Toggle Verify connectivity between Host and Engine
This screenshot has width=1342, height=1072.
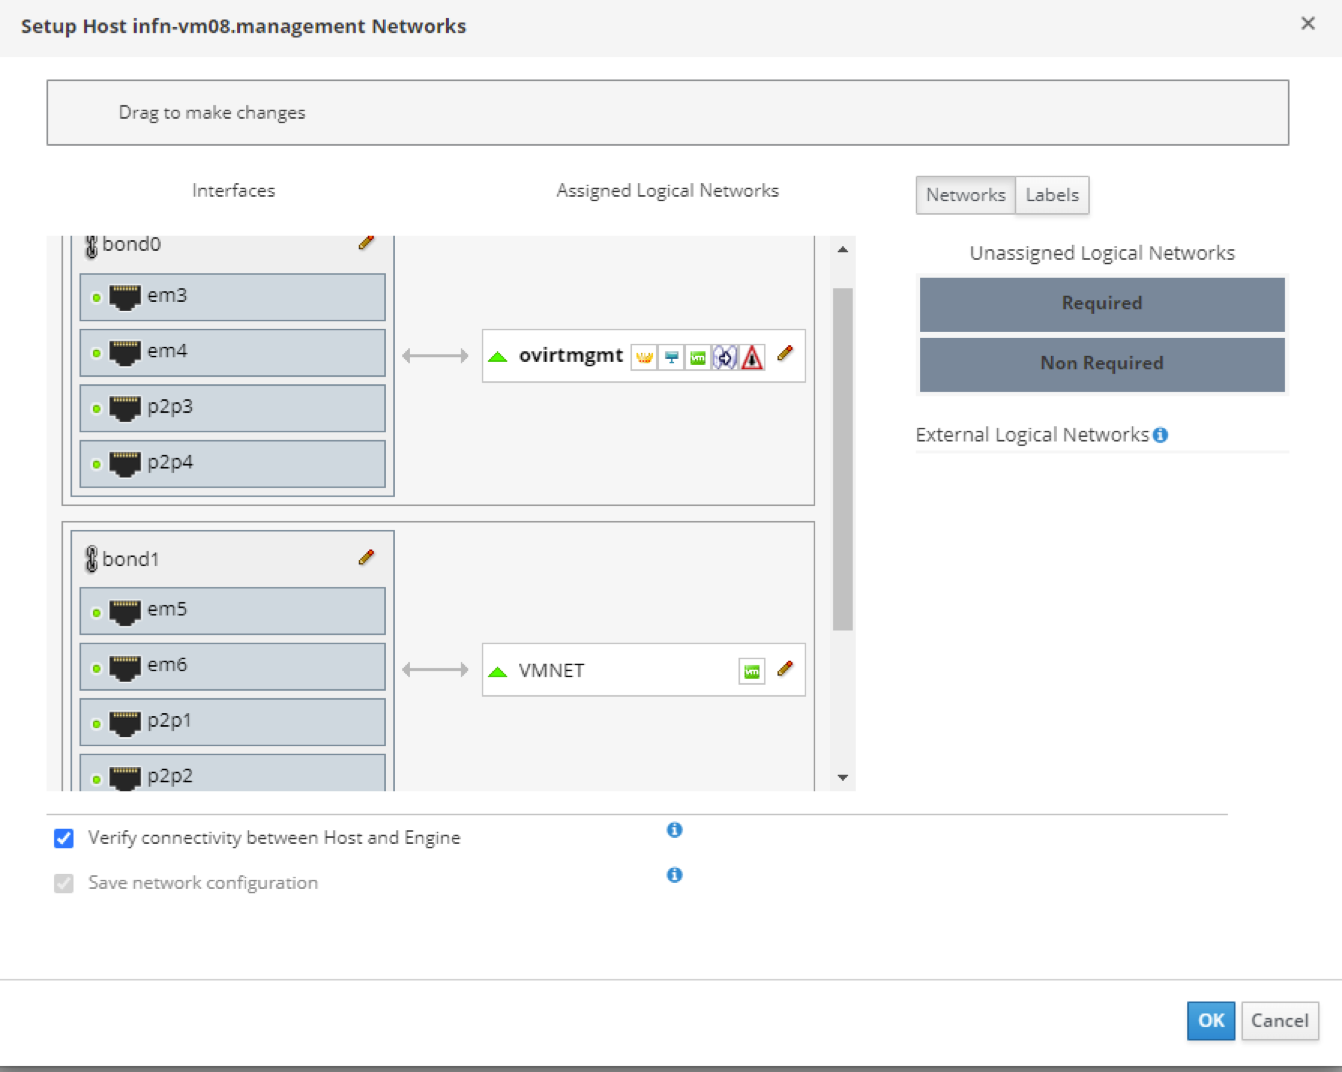tap(64, 838)
